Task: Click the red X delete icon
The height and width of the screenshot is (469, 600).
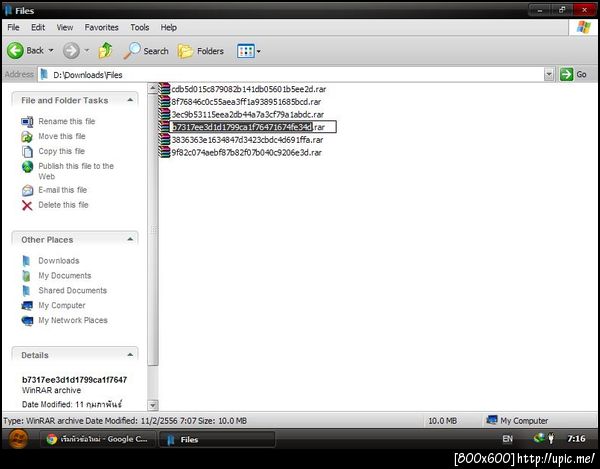Action: pos(27,205)
